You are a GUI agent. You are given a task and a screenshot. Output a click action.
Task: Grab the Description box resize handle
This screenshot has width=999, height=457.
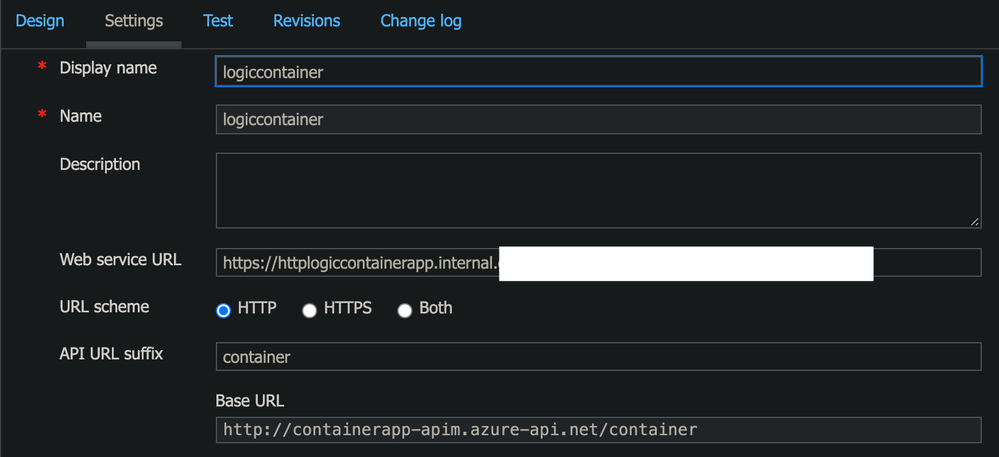pyautogui.click(x=974, y=221)
